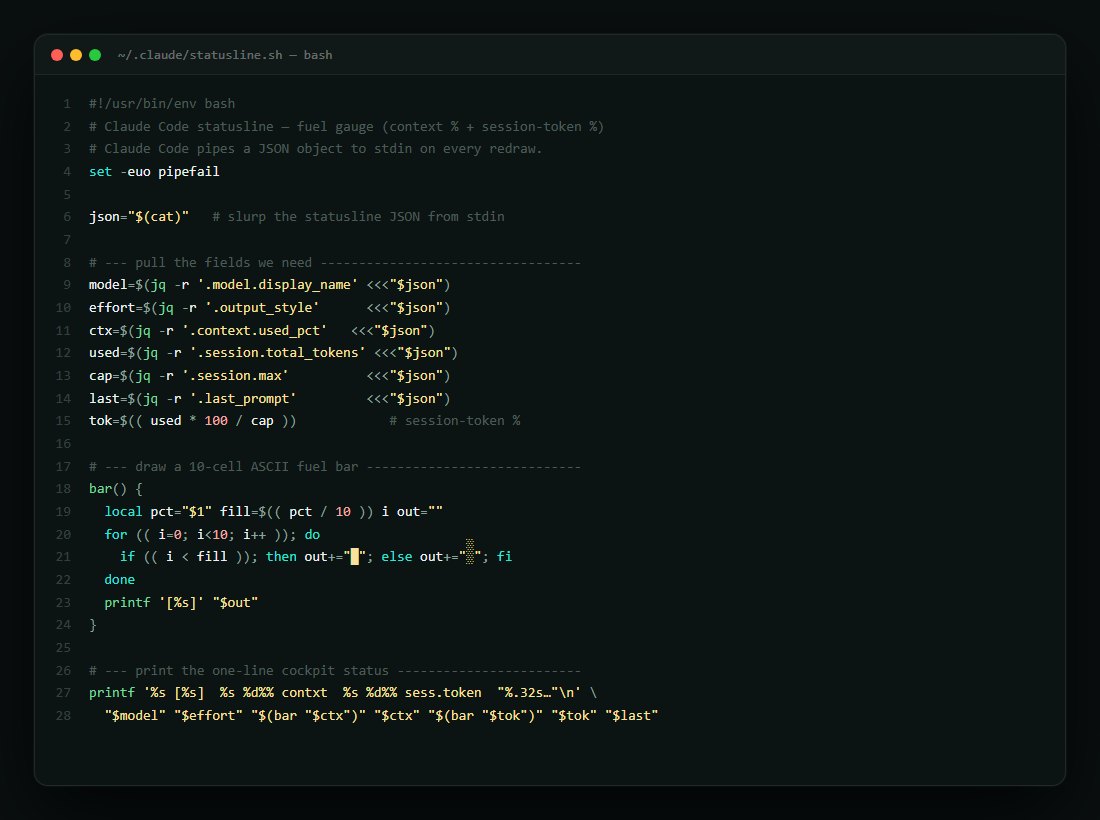Click the '$(bar "$tok")' call on line 28

click(x=485, y=715)
